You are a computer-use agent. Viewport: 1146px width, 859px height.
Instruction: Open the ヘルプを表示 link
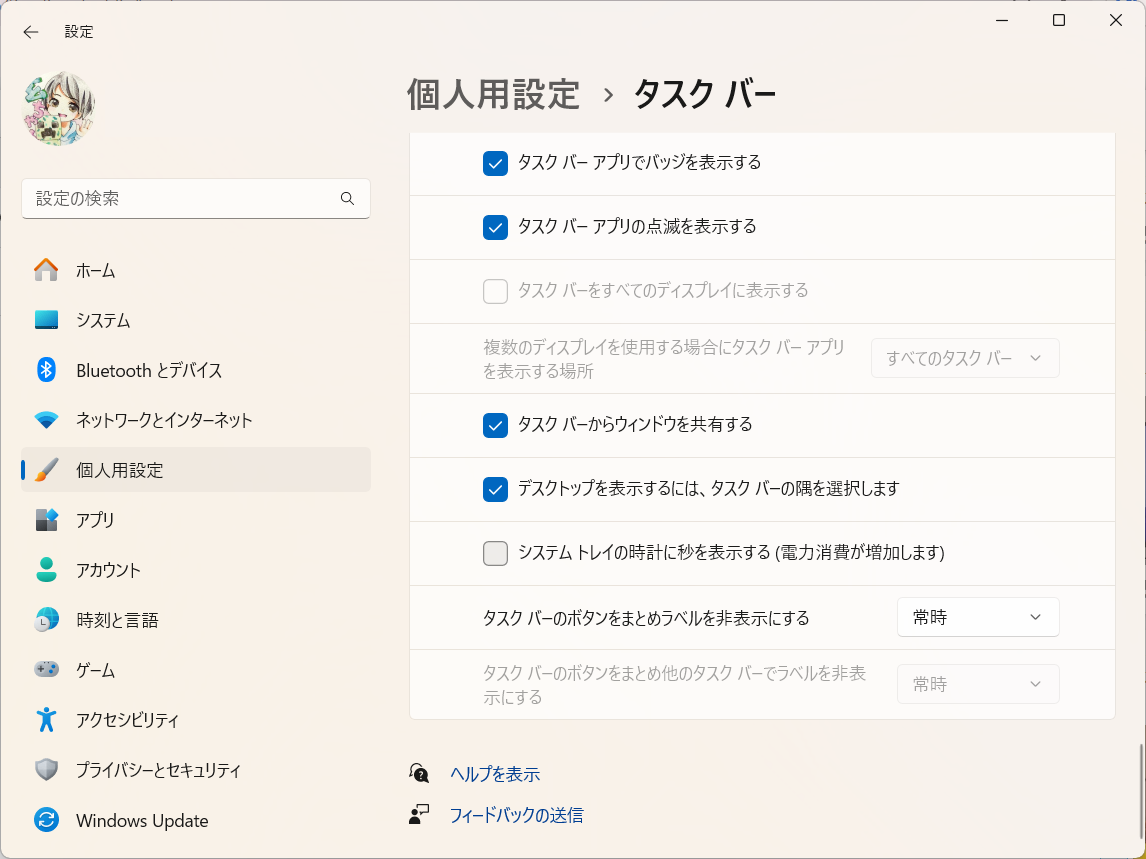tap(495, 774)
